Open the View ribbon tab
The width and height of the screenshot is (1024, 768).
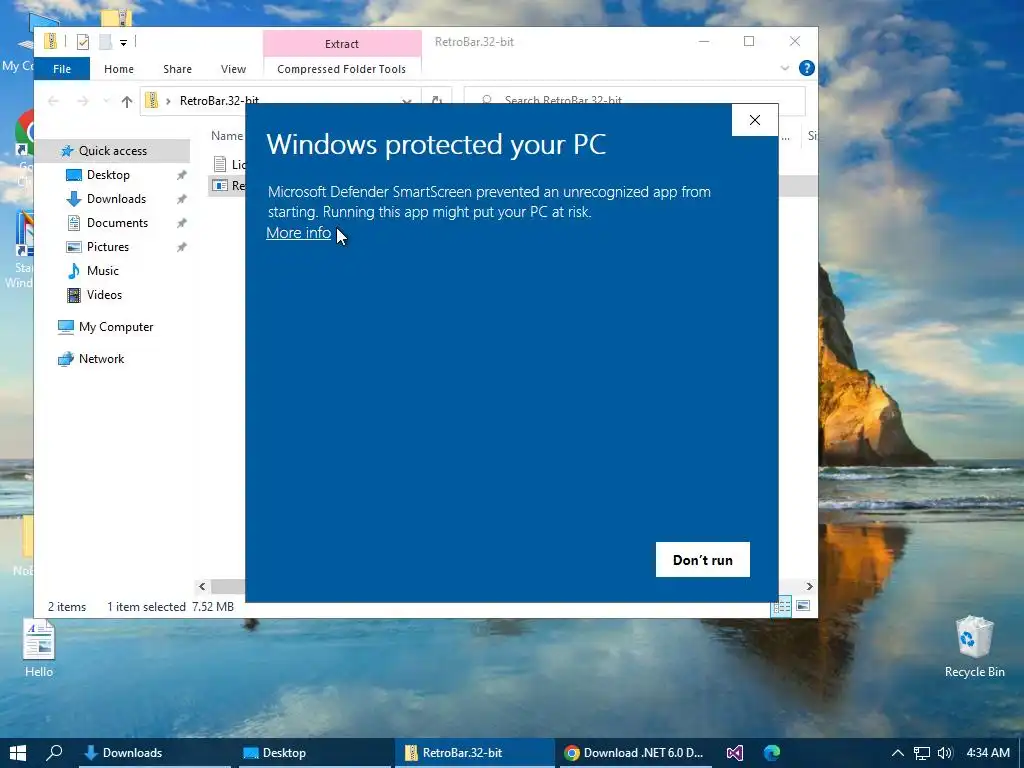233,69
